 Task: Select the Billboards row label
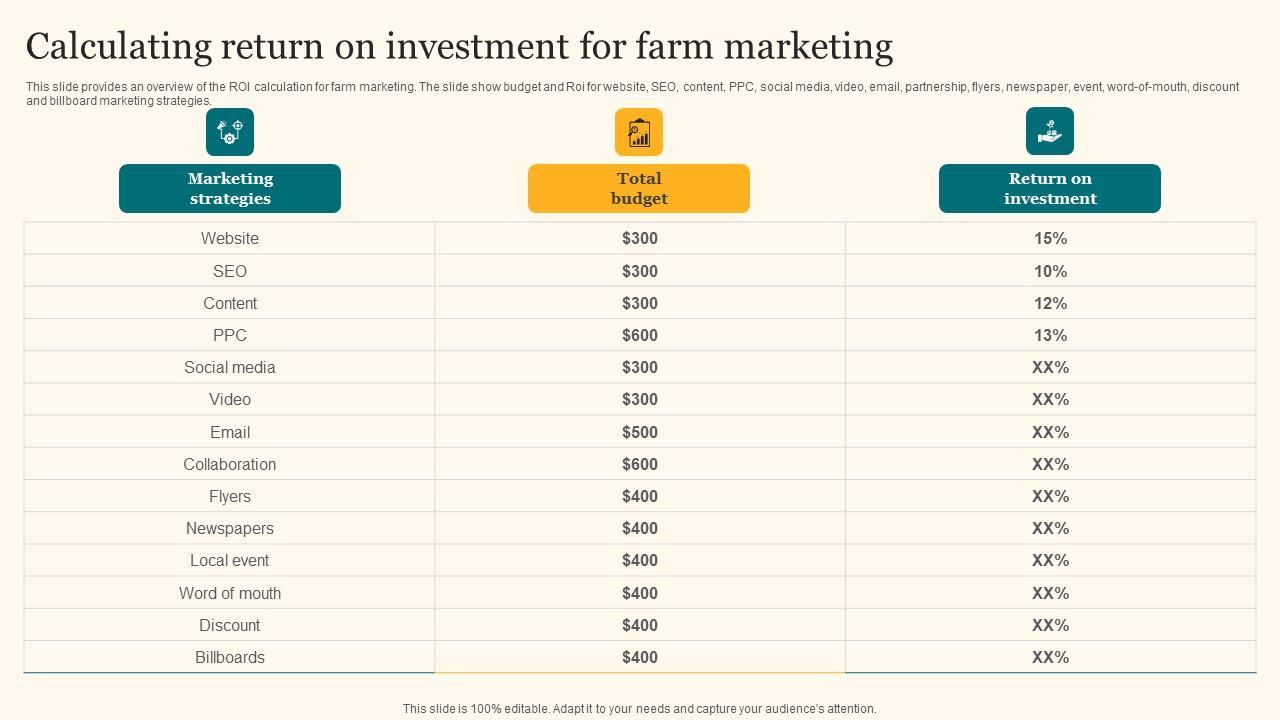point(230,657)
